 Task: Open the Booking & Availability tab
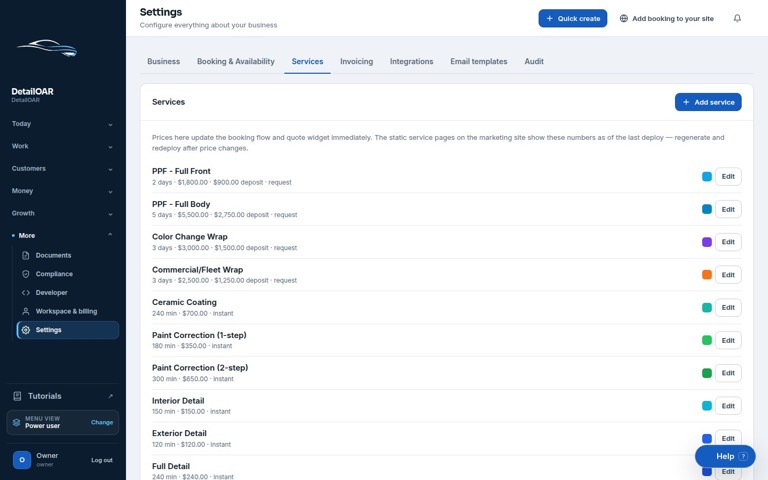[x=236, y=61]
